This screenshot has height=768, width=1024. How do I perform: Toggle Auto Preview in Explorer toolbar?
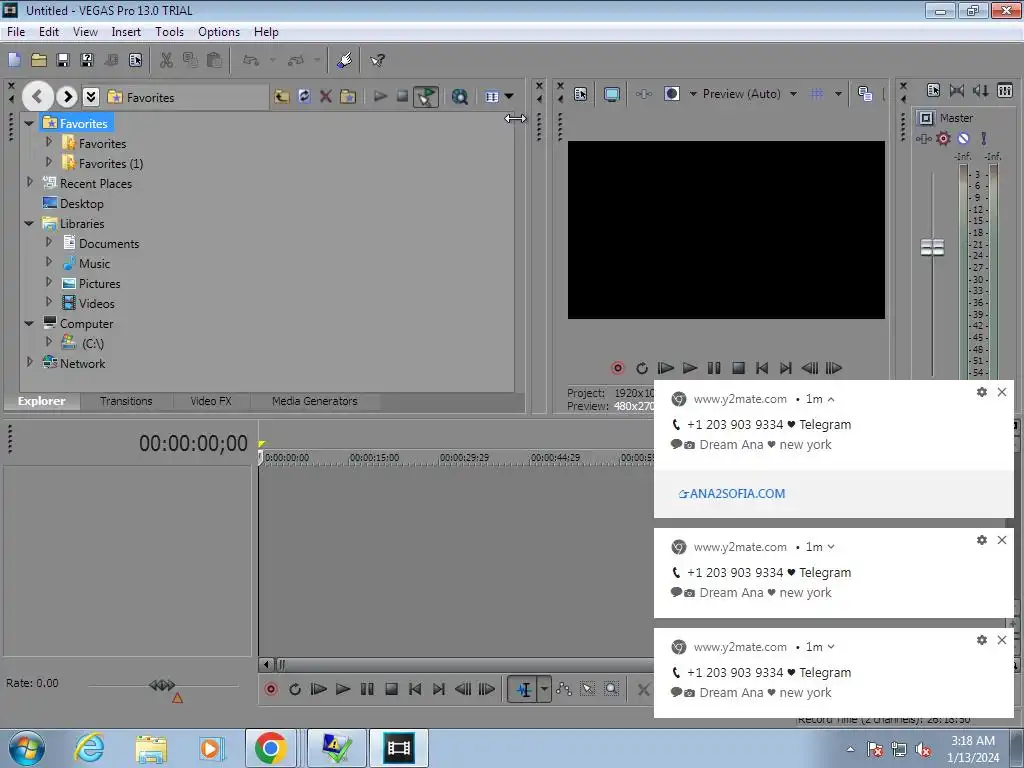click(x=426, y=97)
